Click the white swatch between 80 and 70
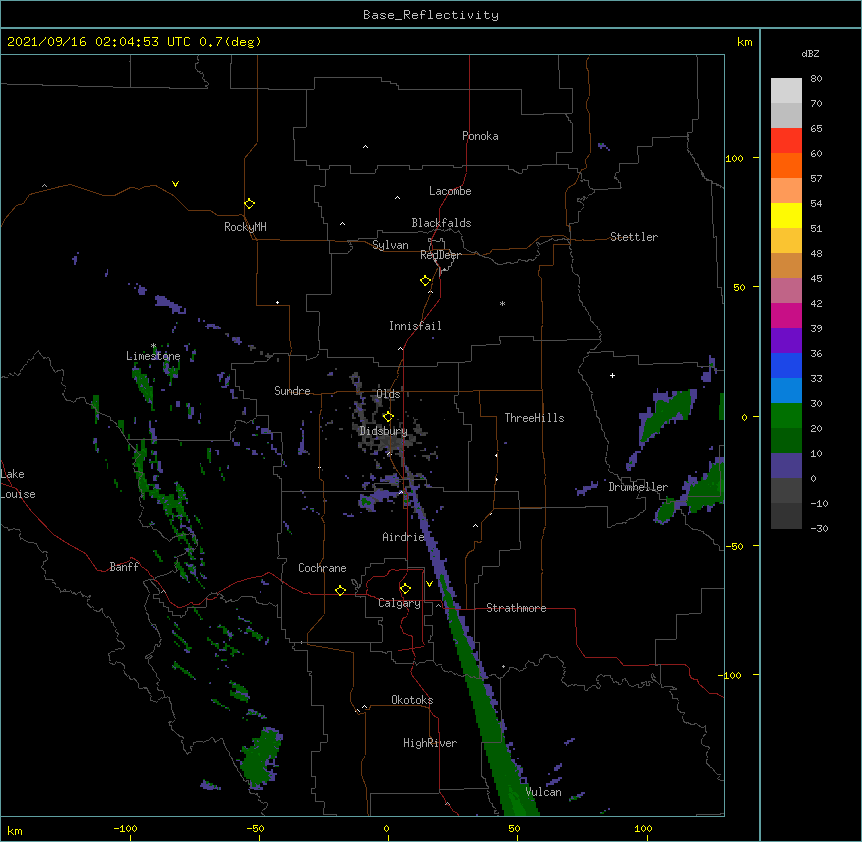862x842 pixels. pyautogui.click(x=786, y=91)
